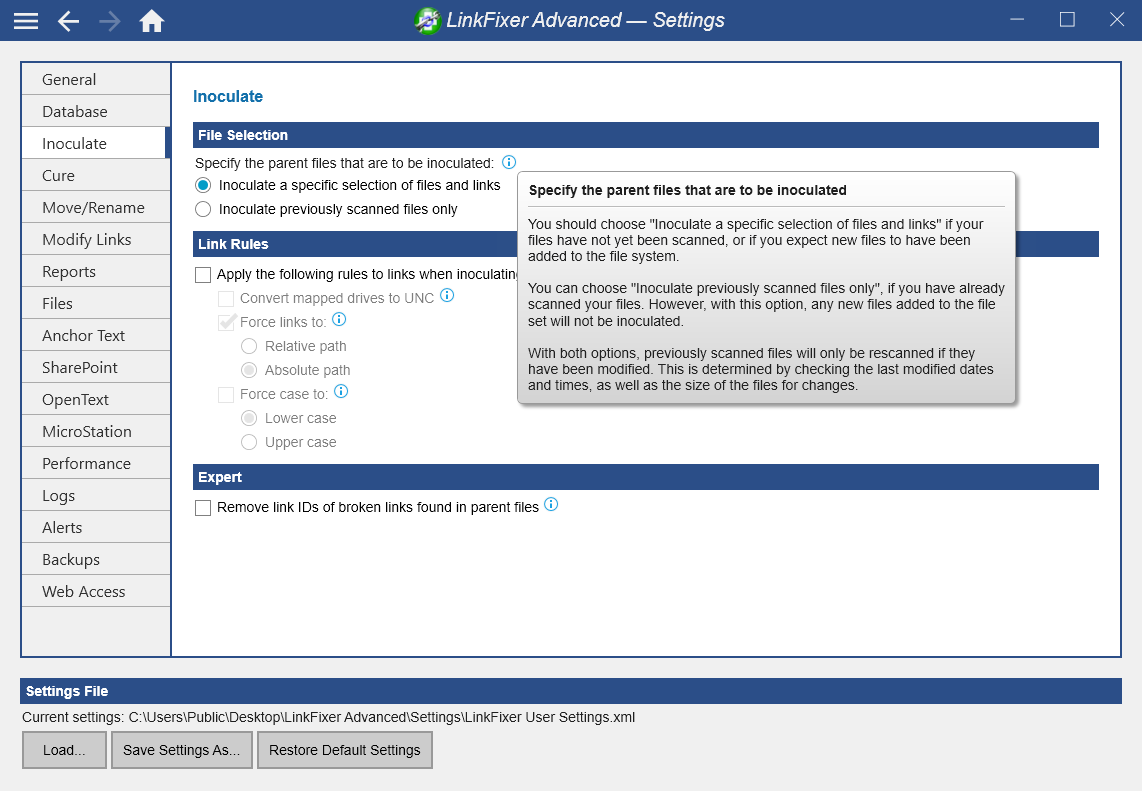Go forward with the right arrow

110,20
